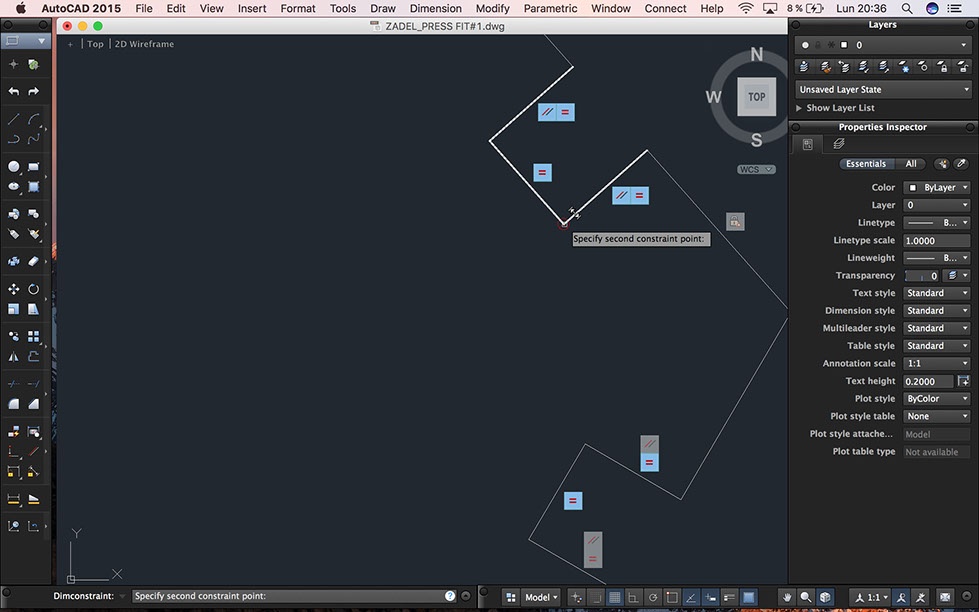979x612 pixels.
Task: Toggle Dynamic Input in status bar
Action: (x=710, y=597)
